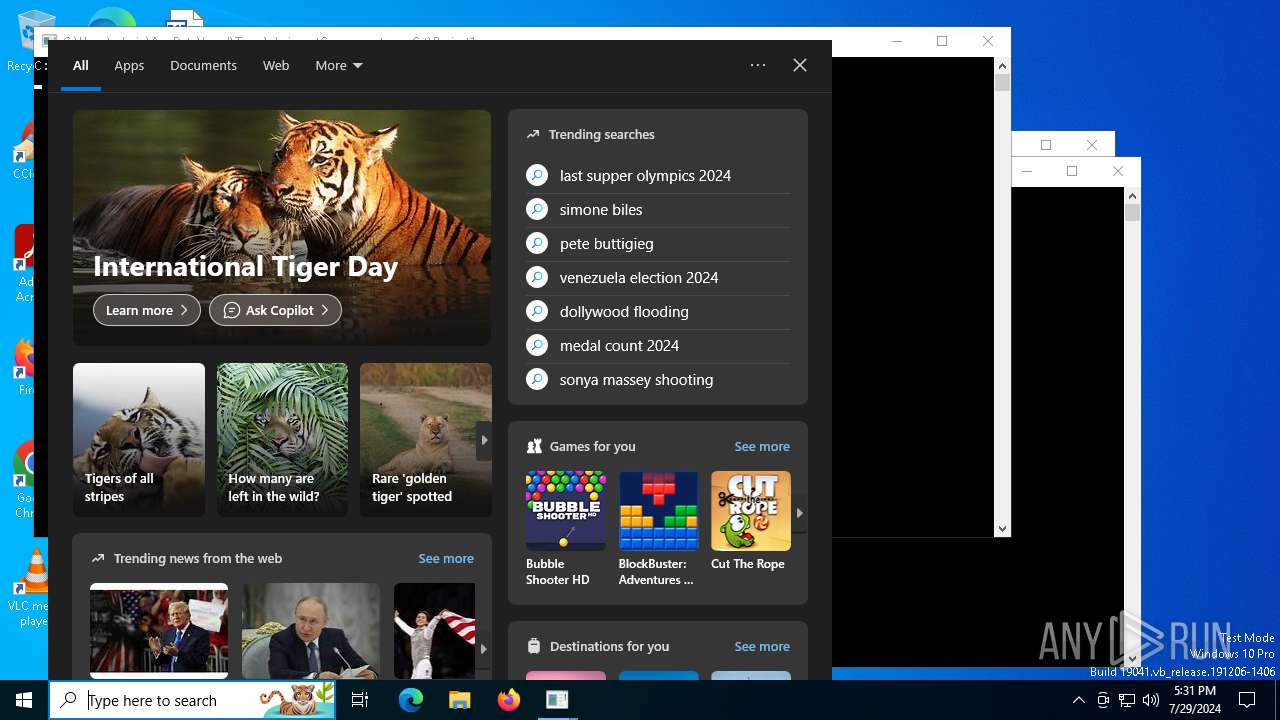Open the fencer news thumbnail
1280x720 pixels.
click(x=435, y=631)
